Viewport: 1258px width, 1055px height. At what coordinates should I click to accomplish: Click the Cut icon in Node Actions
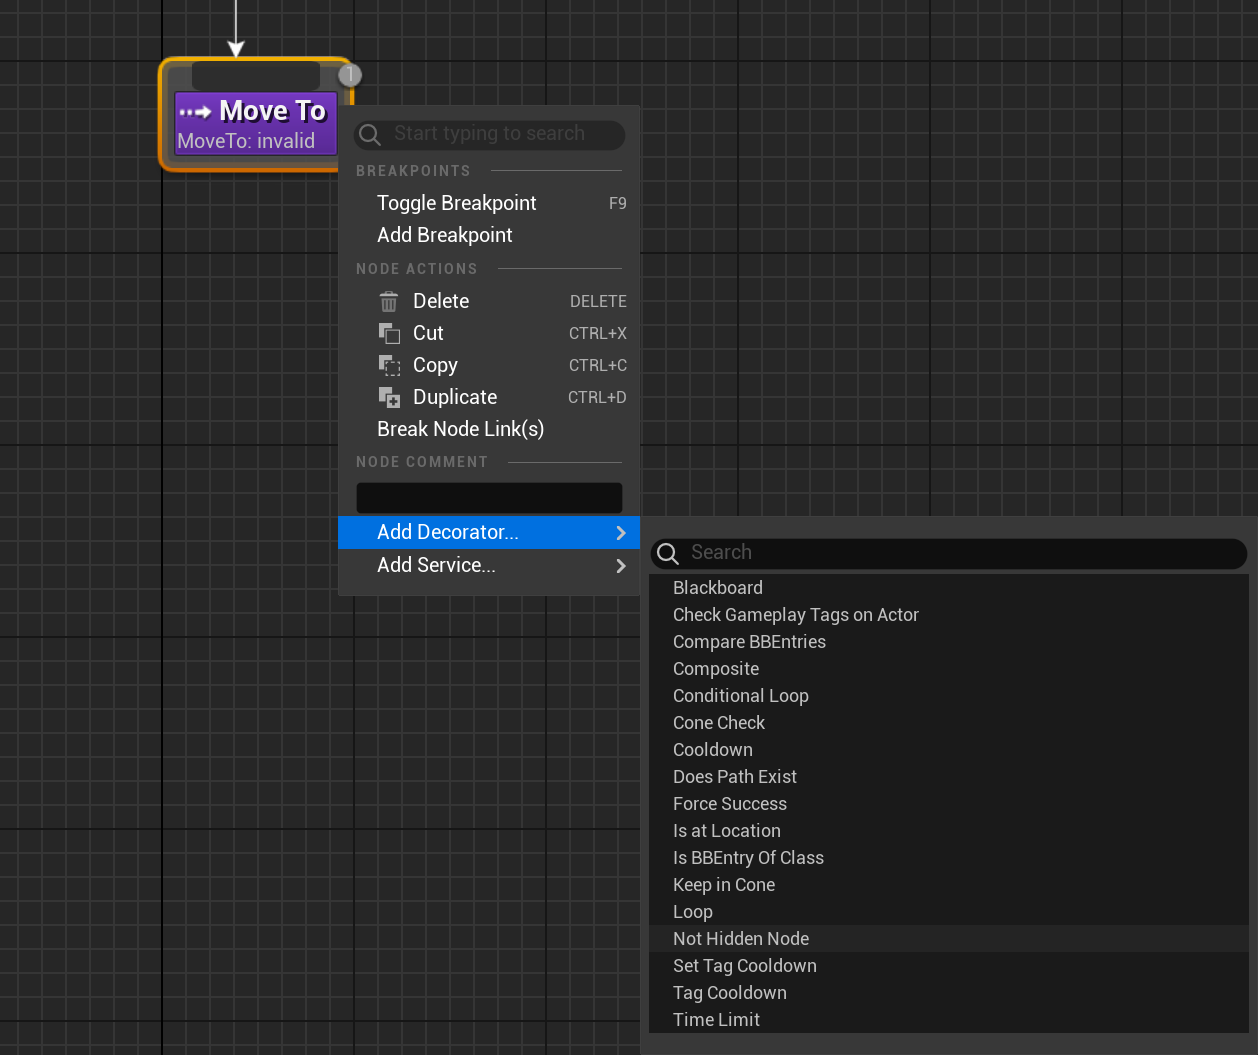tap(389, 333)
